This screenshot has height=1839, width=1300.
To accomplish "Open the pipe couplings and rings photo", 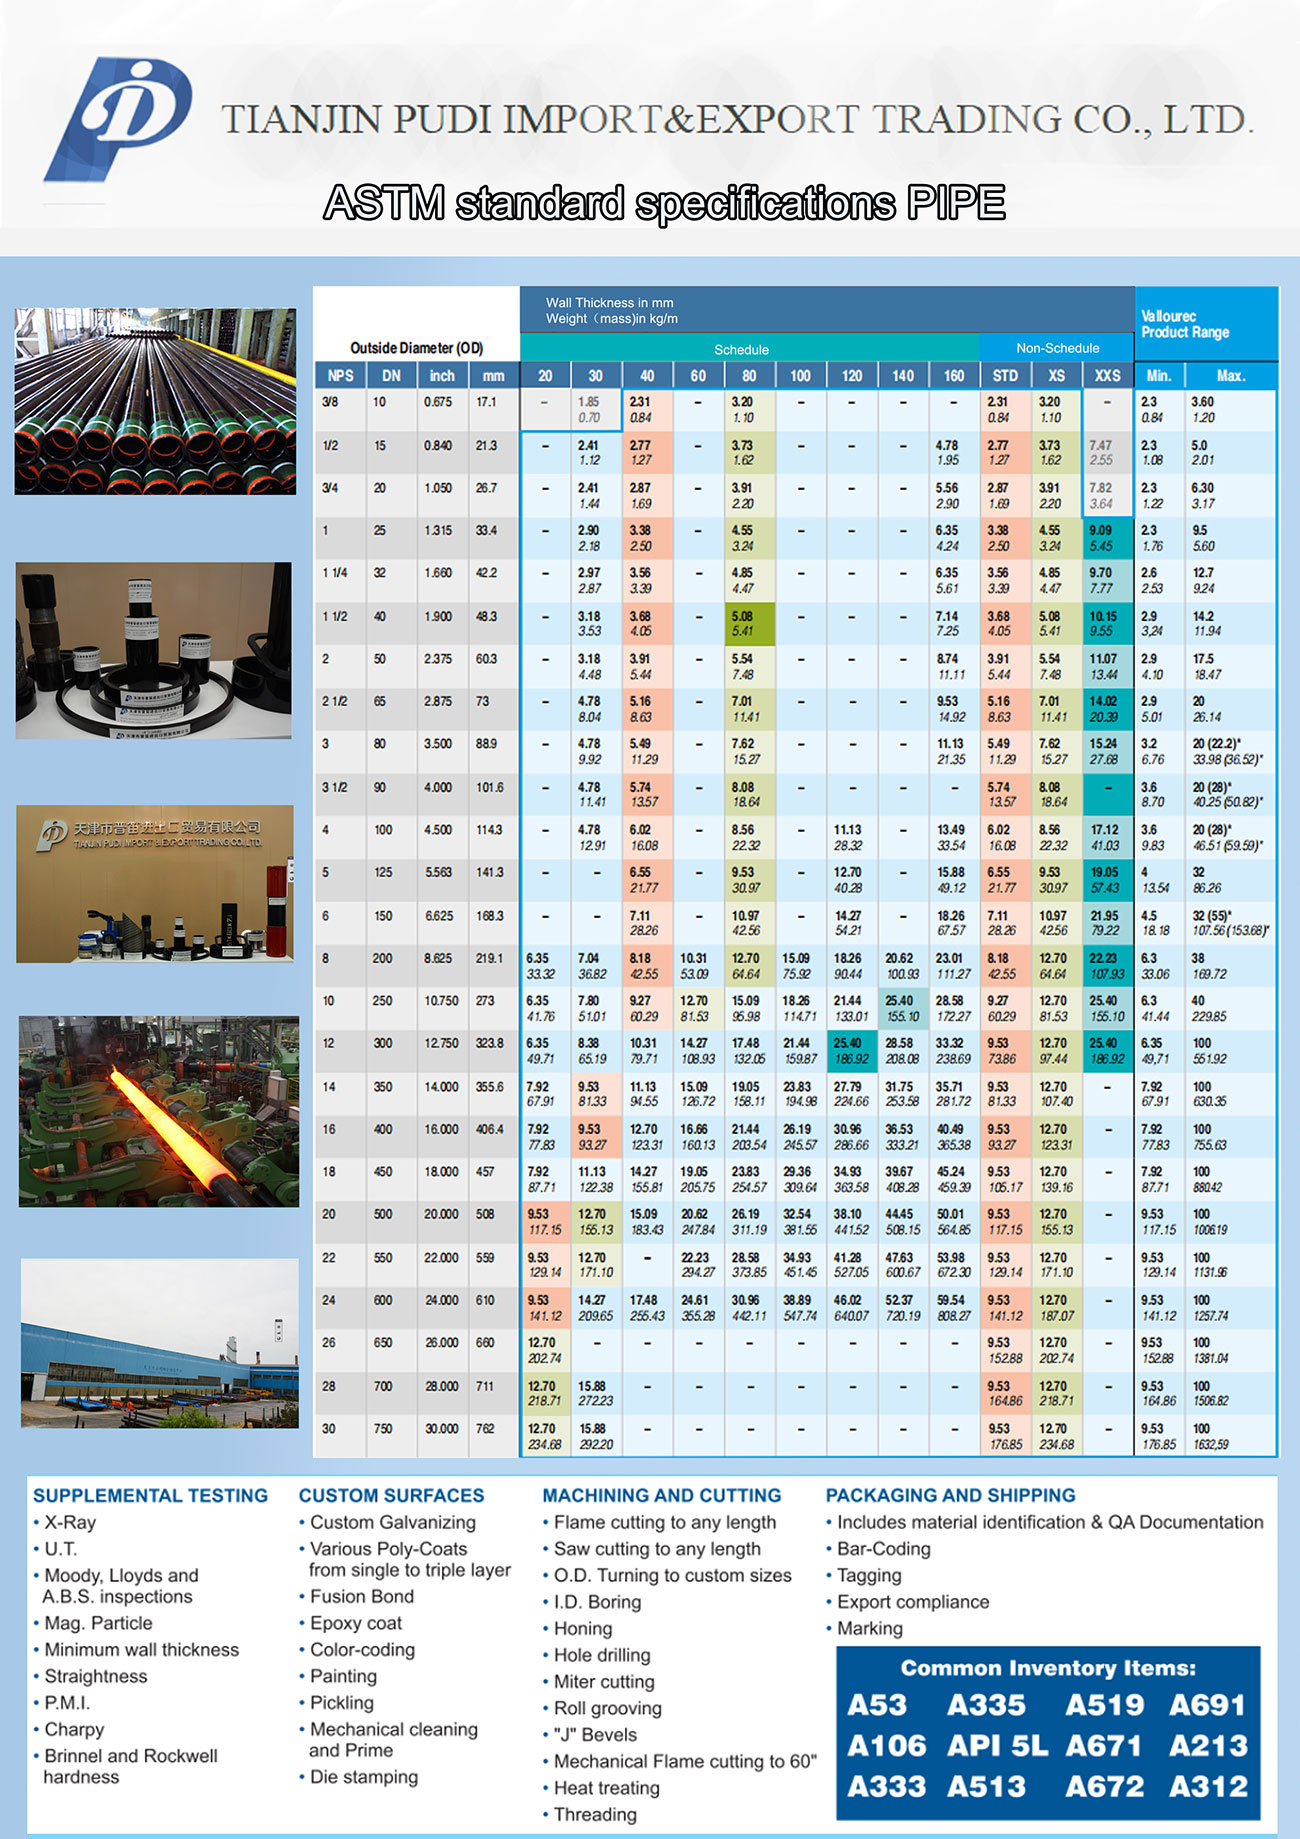I will (154, 650).
